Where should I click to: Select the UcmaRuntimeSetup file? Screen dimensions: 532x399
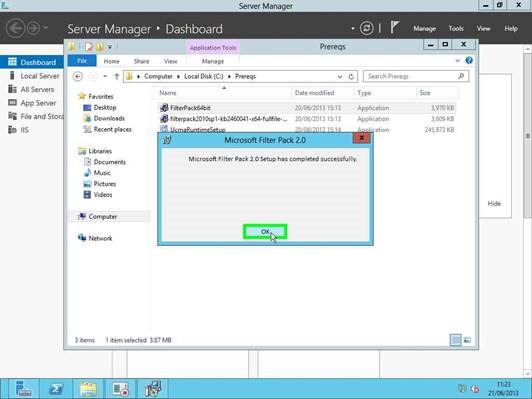click(307, 130)
